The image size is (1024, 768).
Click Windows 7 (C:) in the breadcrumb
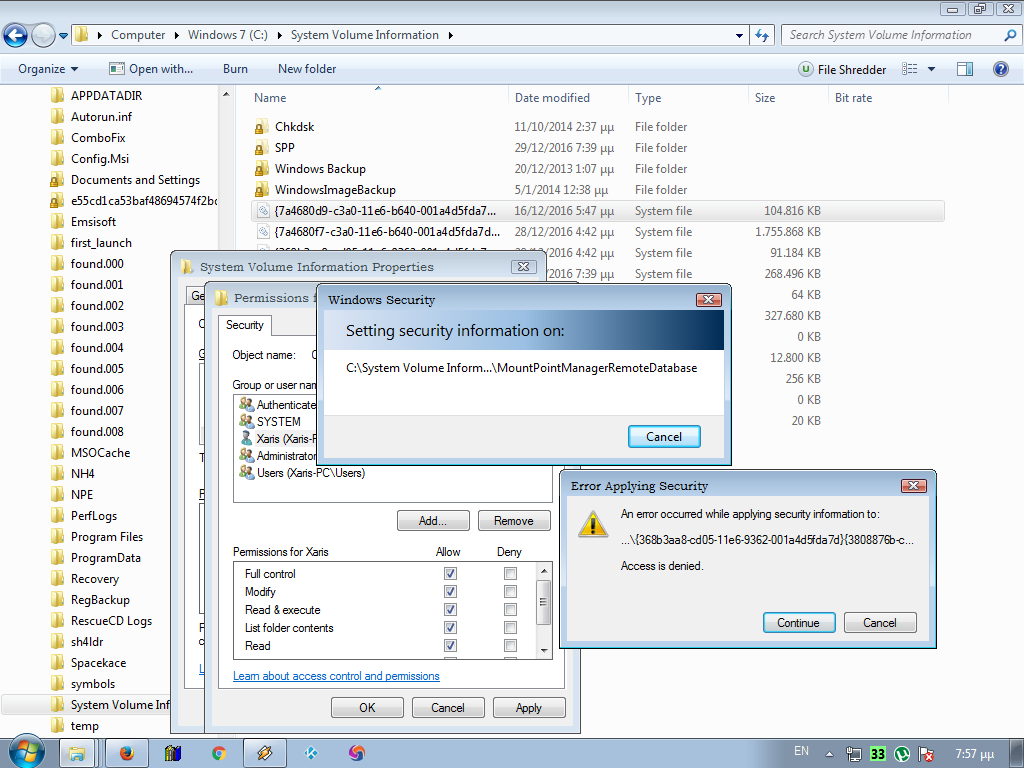[228, 35]
